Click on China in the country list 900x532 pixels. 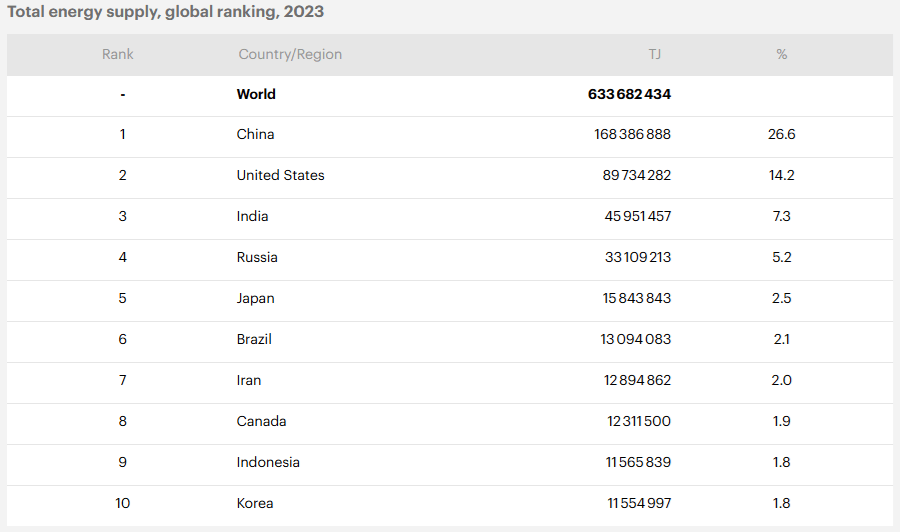[255, 134]
